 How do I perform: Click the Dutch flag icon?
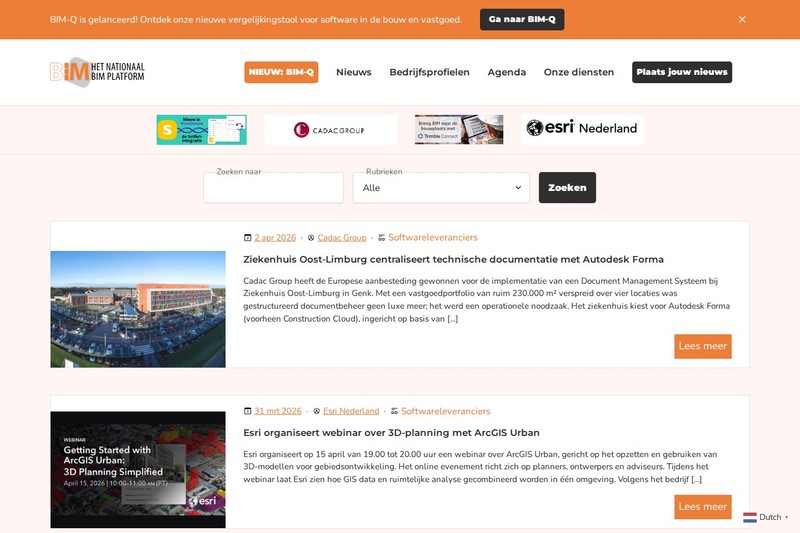tap(749, 517)
